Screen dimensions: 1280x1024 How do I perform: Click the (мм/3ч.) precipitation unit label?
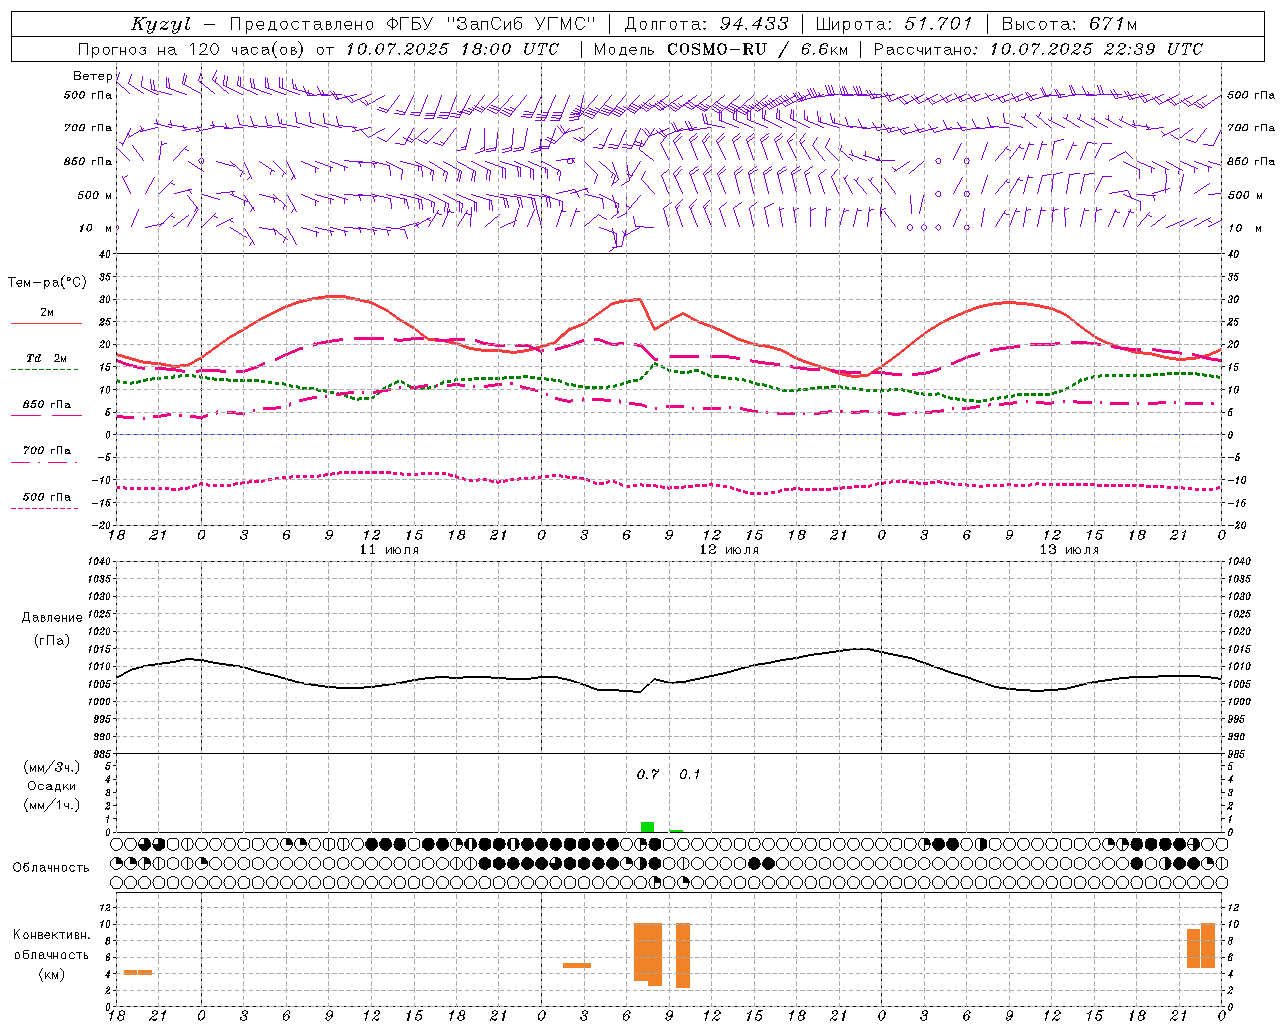coord(52,767)
